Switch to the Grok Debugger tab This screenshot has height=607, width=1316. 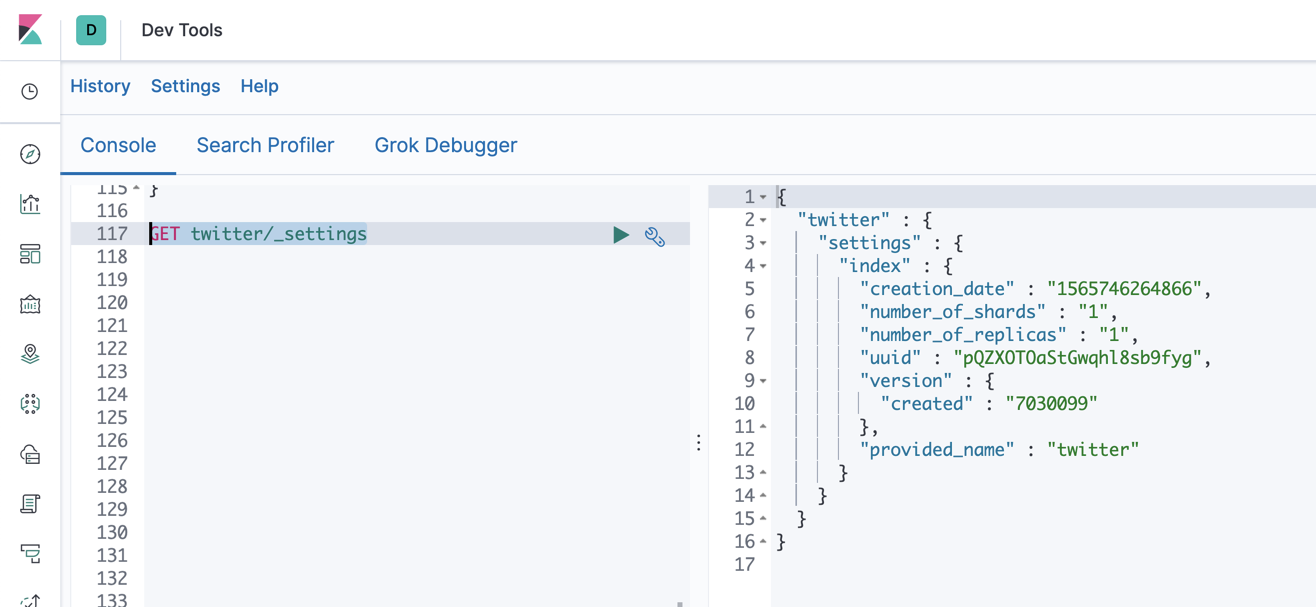click(x=445, y=144)
